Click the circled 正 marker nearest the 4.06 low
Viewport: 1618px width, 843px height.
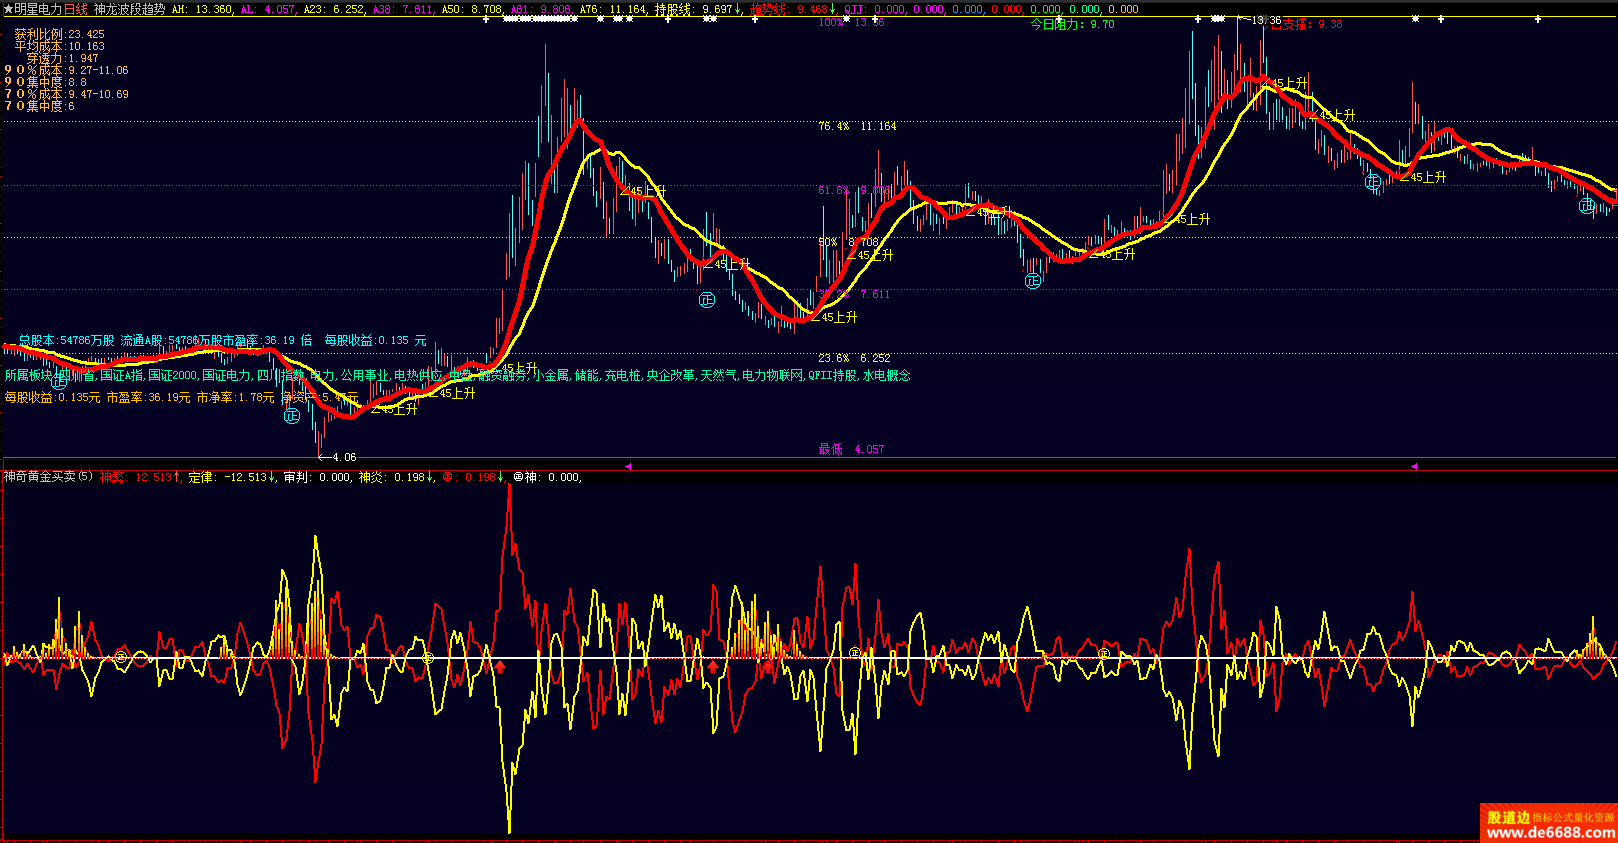click(x=292, y=416)
